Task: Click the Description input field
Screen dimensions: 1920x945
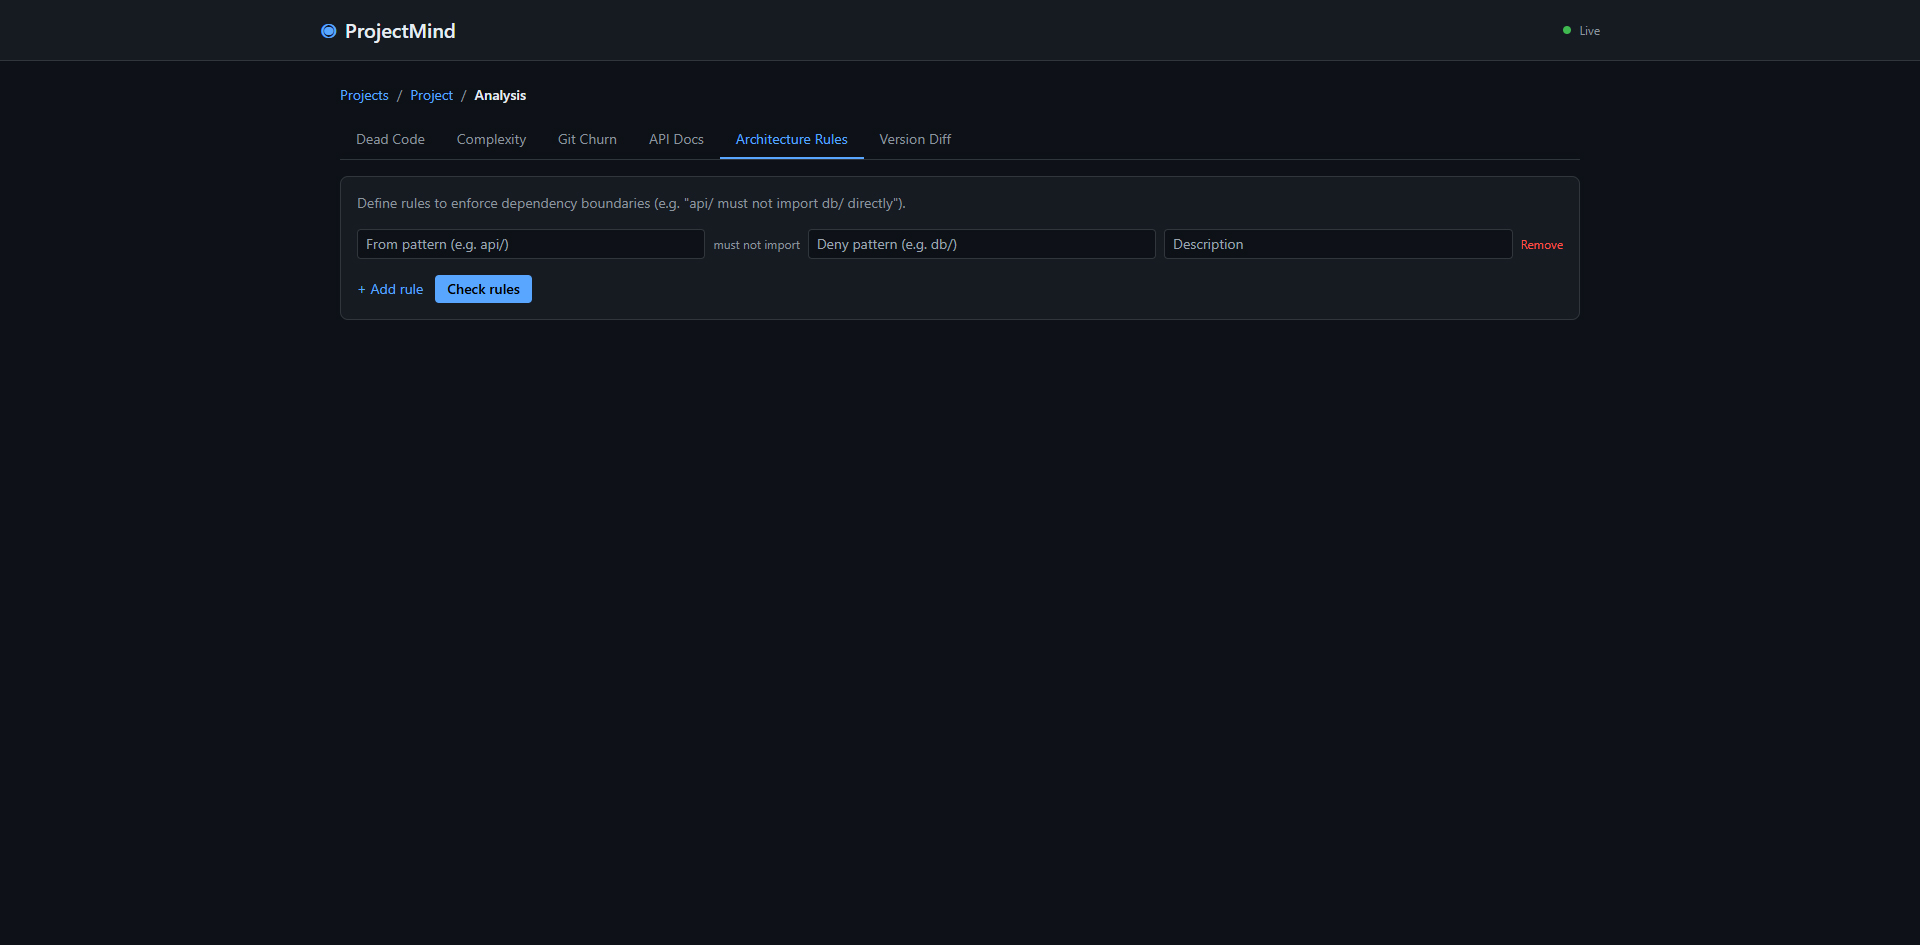Action: [x=1337, y=244]
